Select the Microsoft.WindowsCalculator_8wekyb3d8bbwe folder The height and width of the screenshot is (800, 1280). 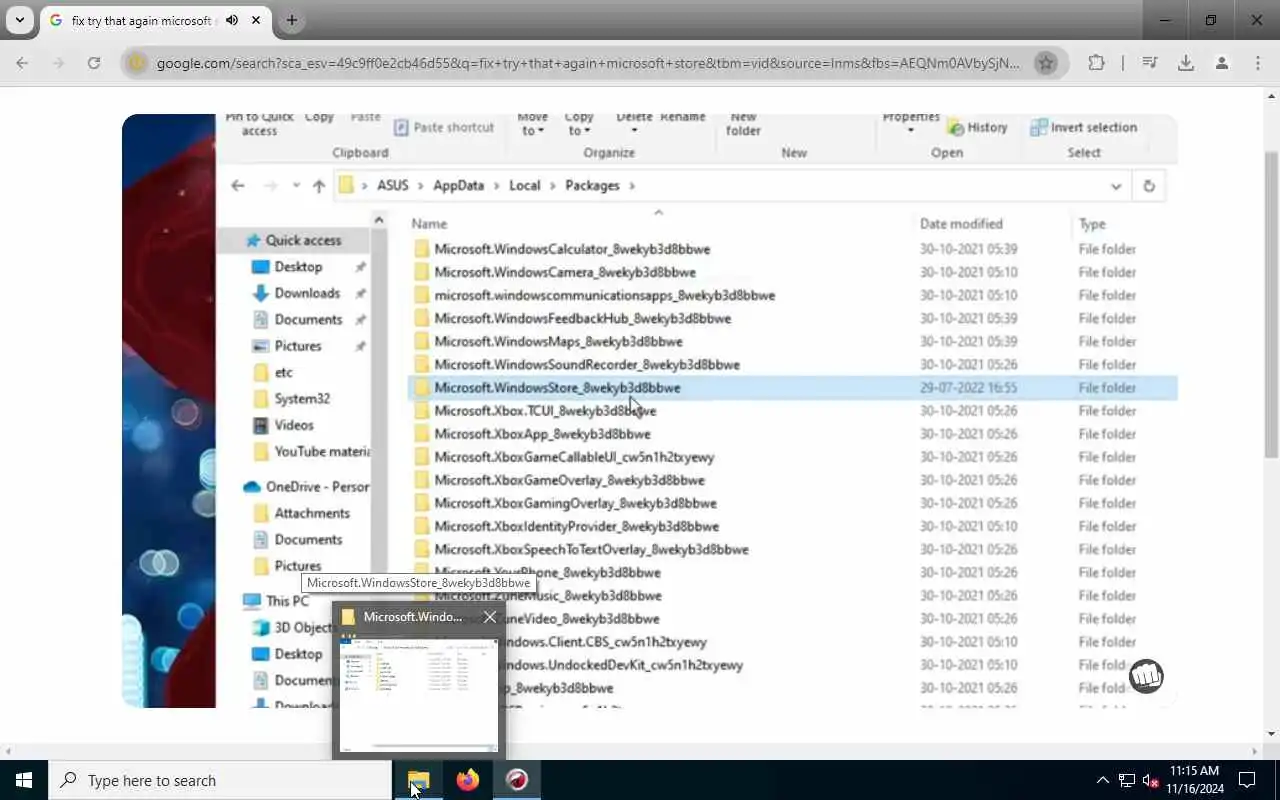point(572,249)
